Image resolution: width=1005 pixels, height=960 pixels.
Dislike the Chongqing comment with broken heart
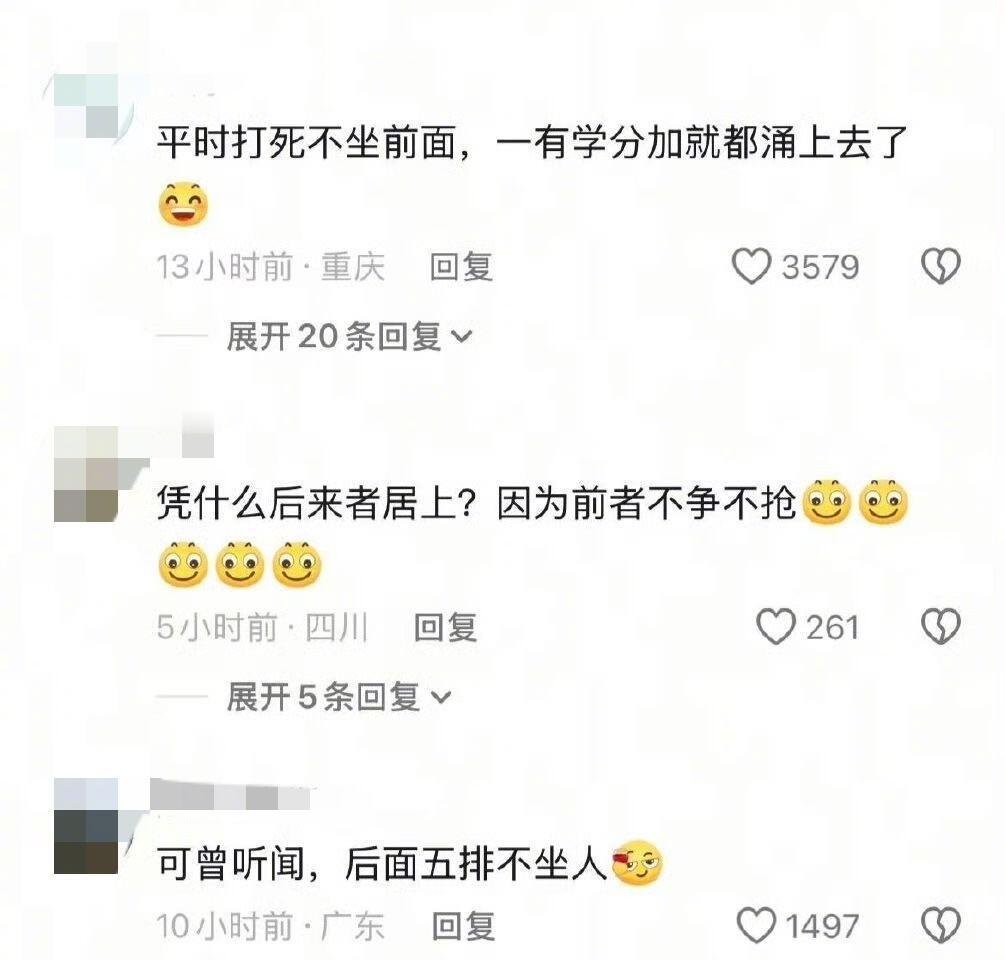point(940,266)
